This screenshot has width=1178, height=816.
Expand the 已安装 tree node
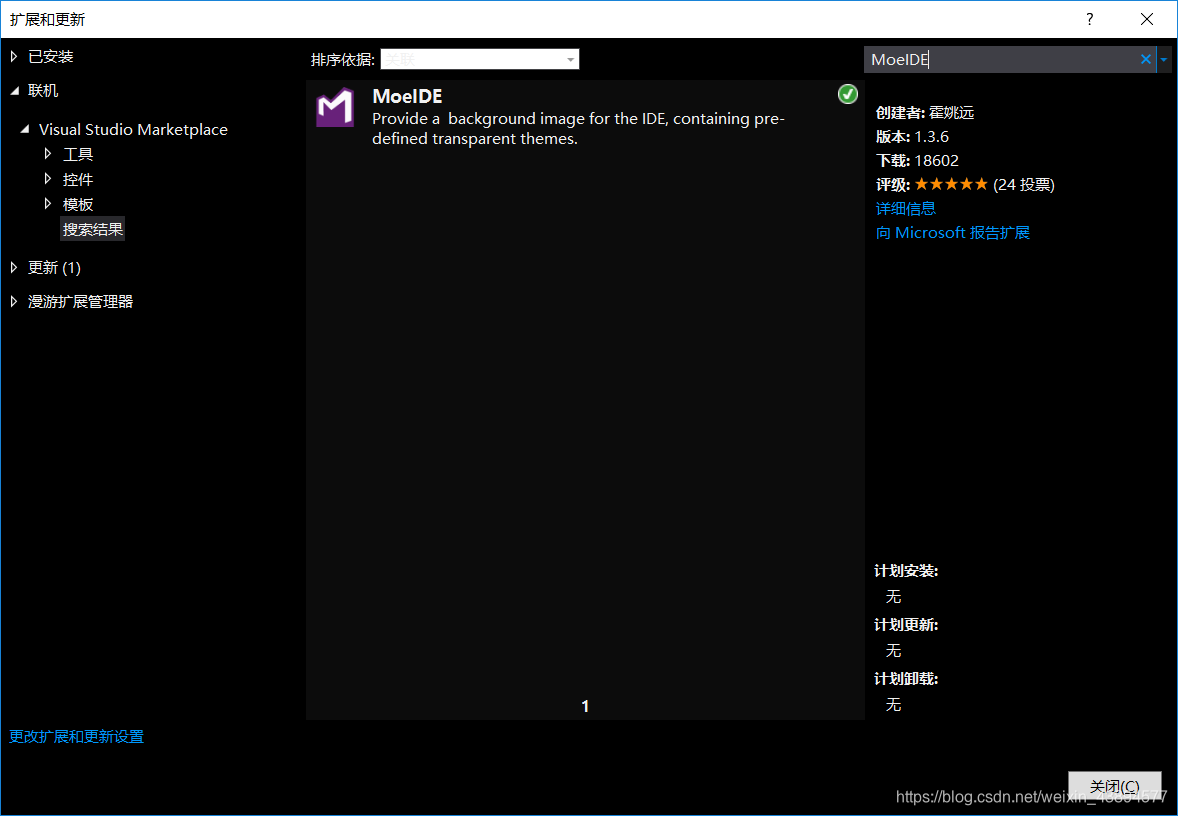[x=14, y=56]
